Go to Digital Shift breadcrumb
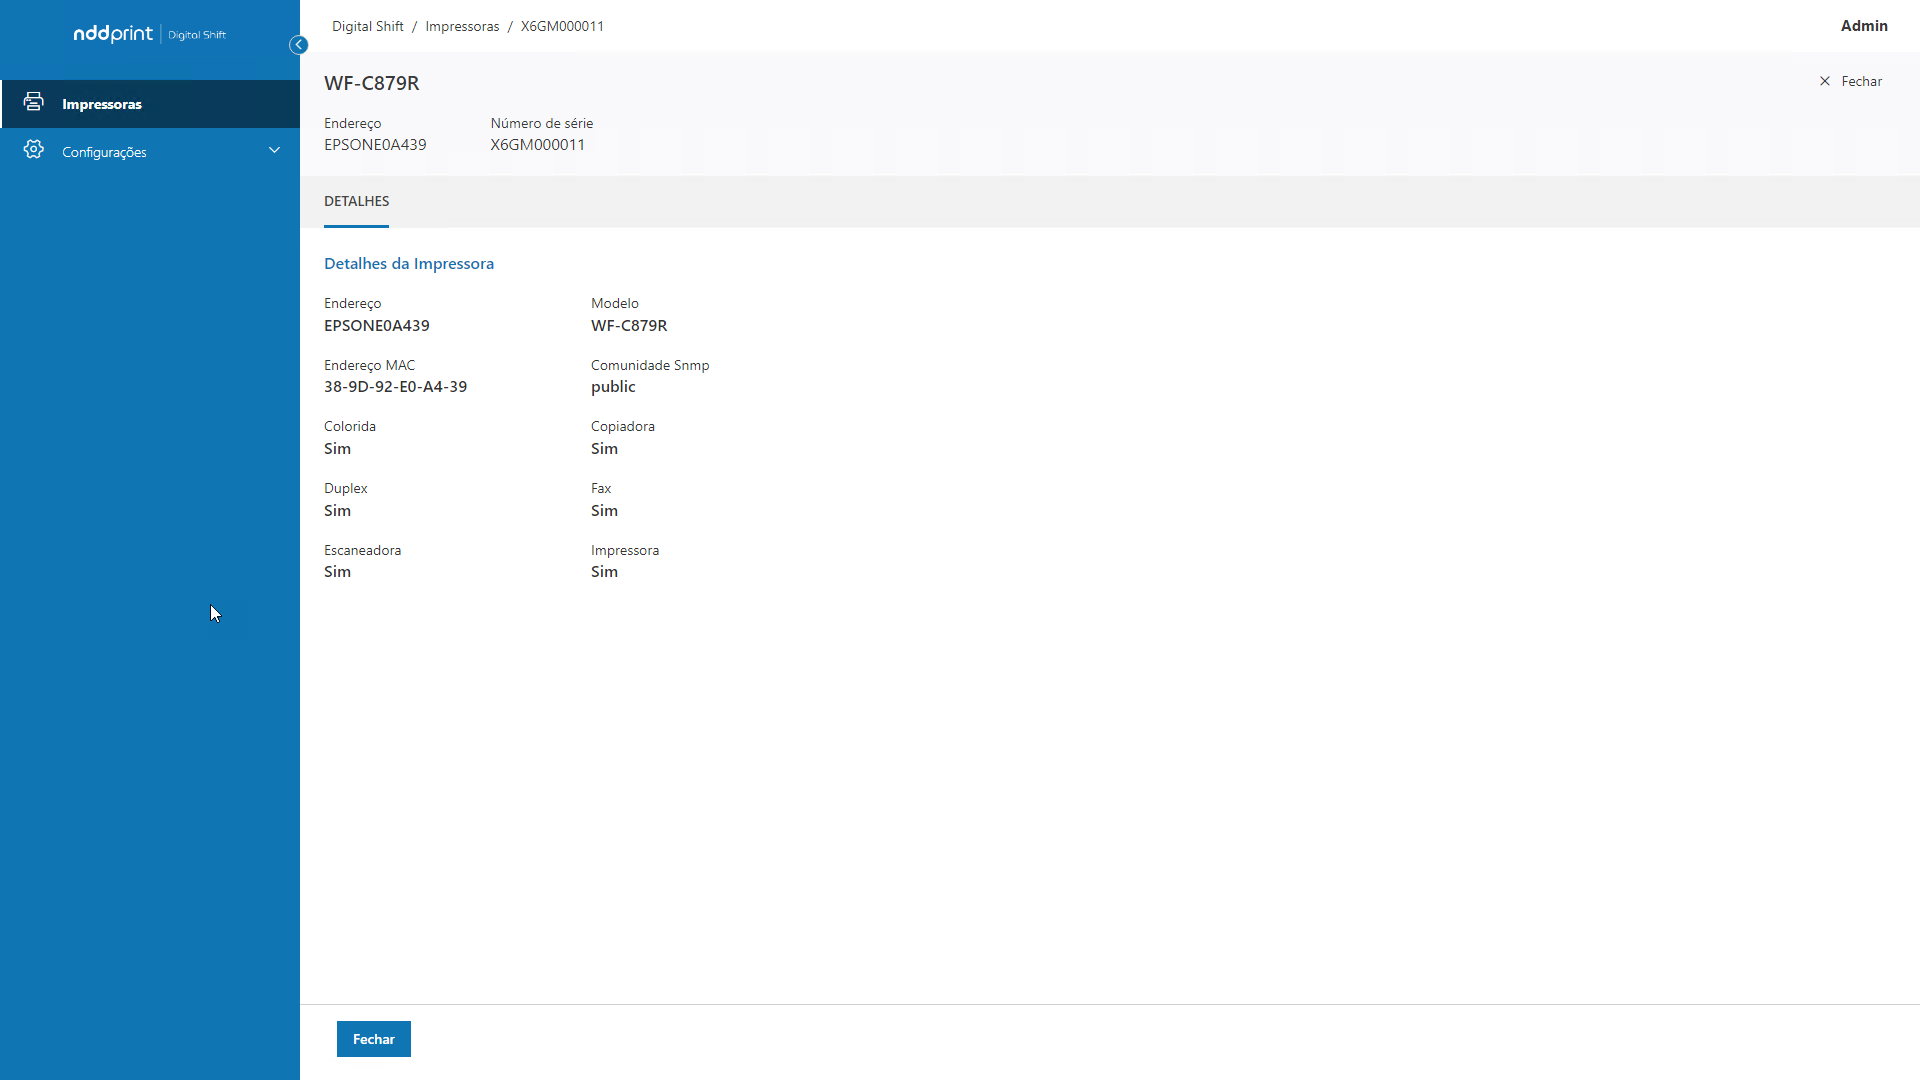The height and width of the screenshot is (1080, 1920). 368,26
